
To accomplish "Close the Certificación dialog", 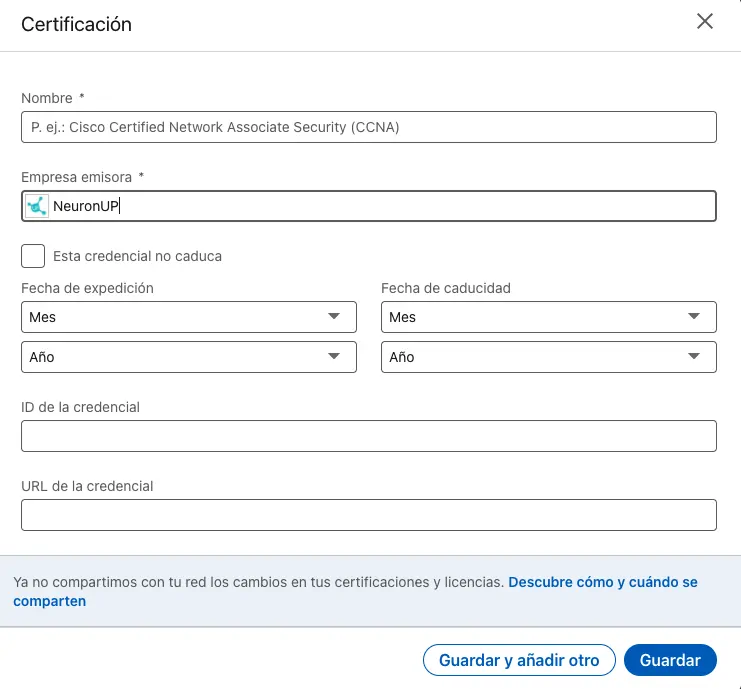I will pyautogui.click(x=705, y=22).
